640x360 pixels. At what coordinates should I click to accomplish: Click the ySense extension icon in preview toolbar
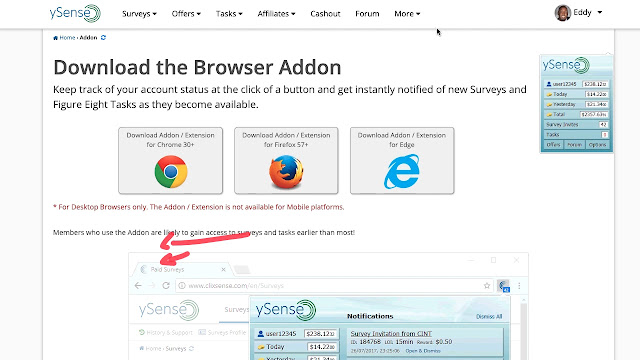click(504, 286)
